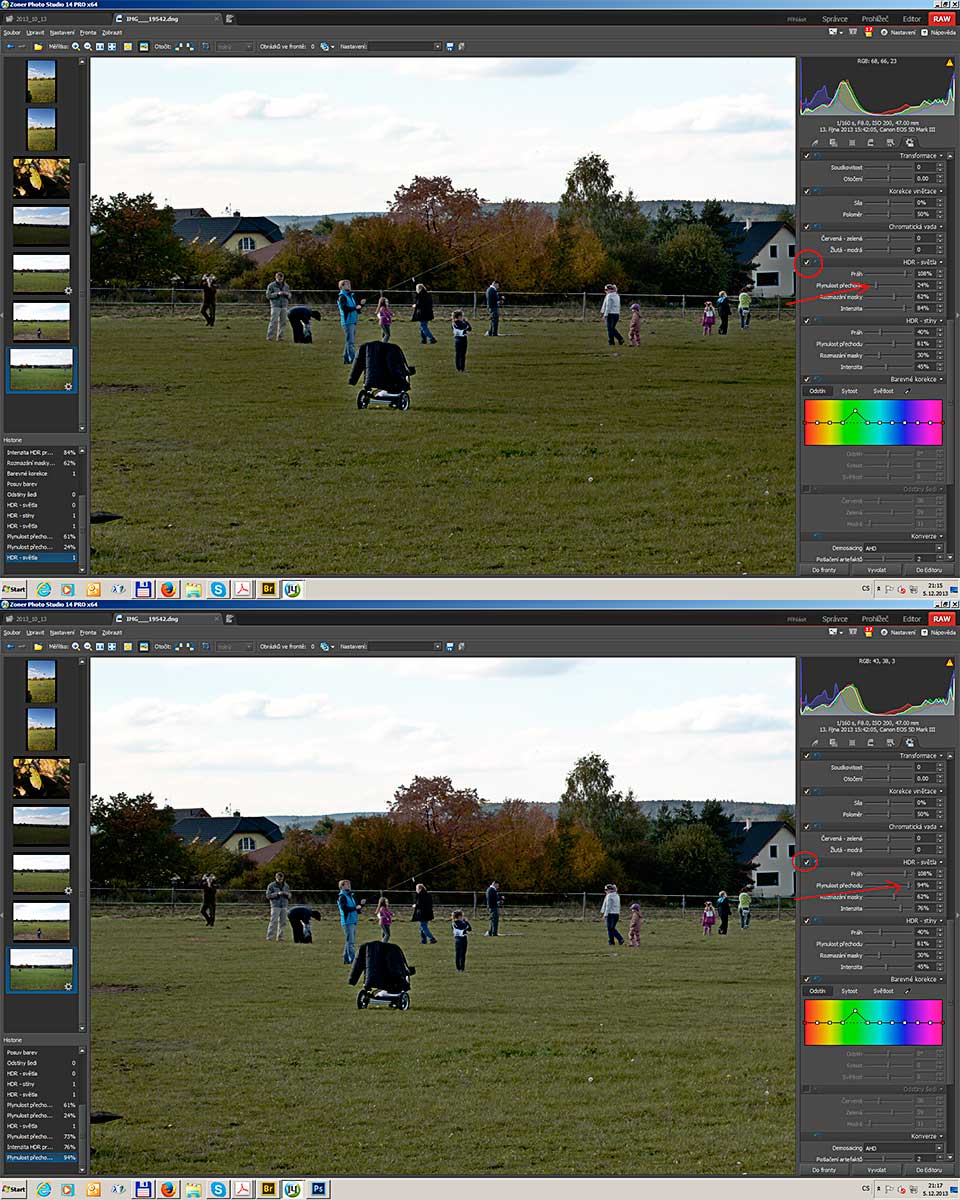Open Demosaicing AHD dropdown in lower window
The width and height of the screenshot is (960, 1200).
point(903,1148)
